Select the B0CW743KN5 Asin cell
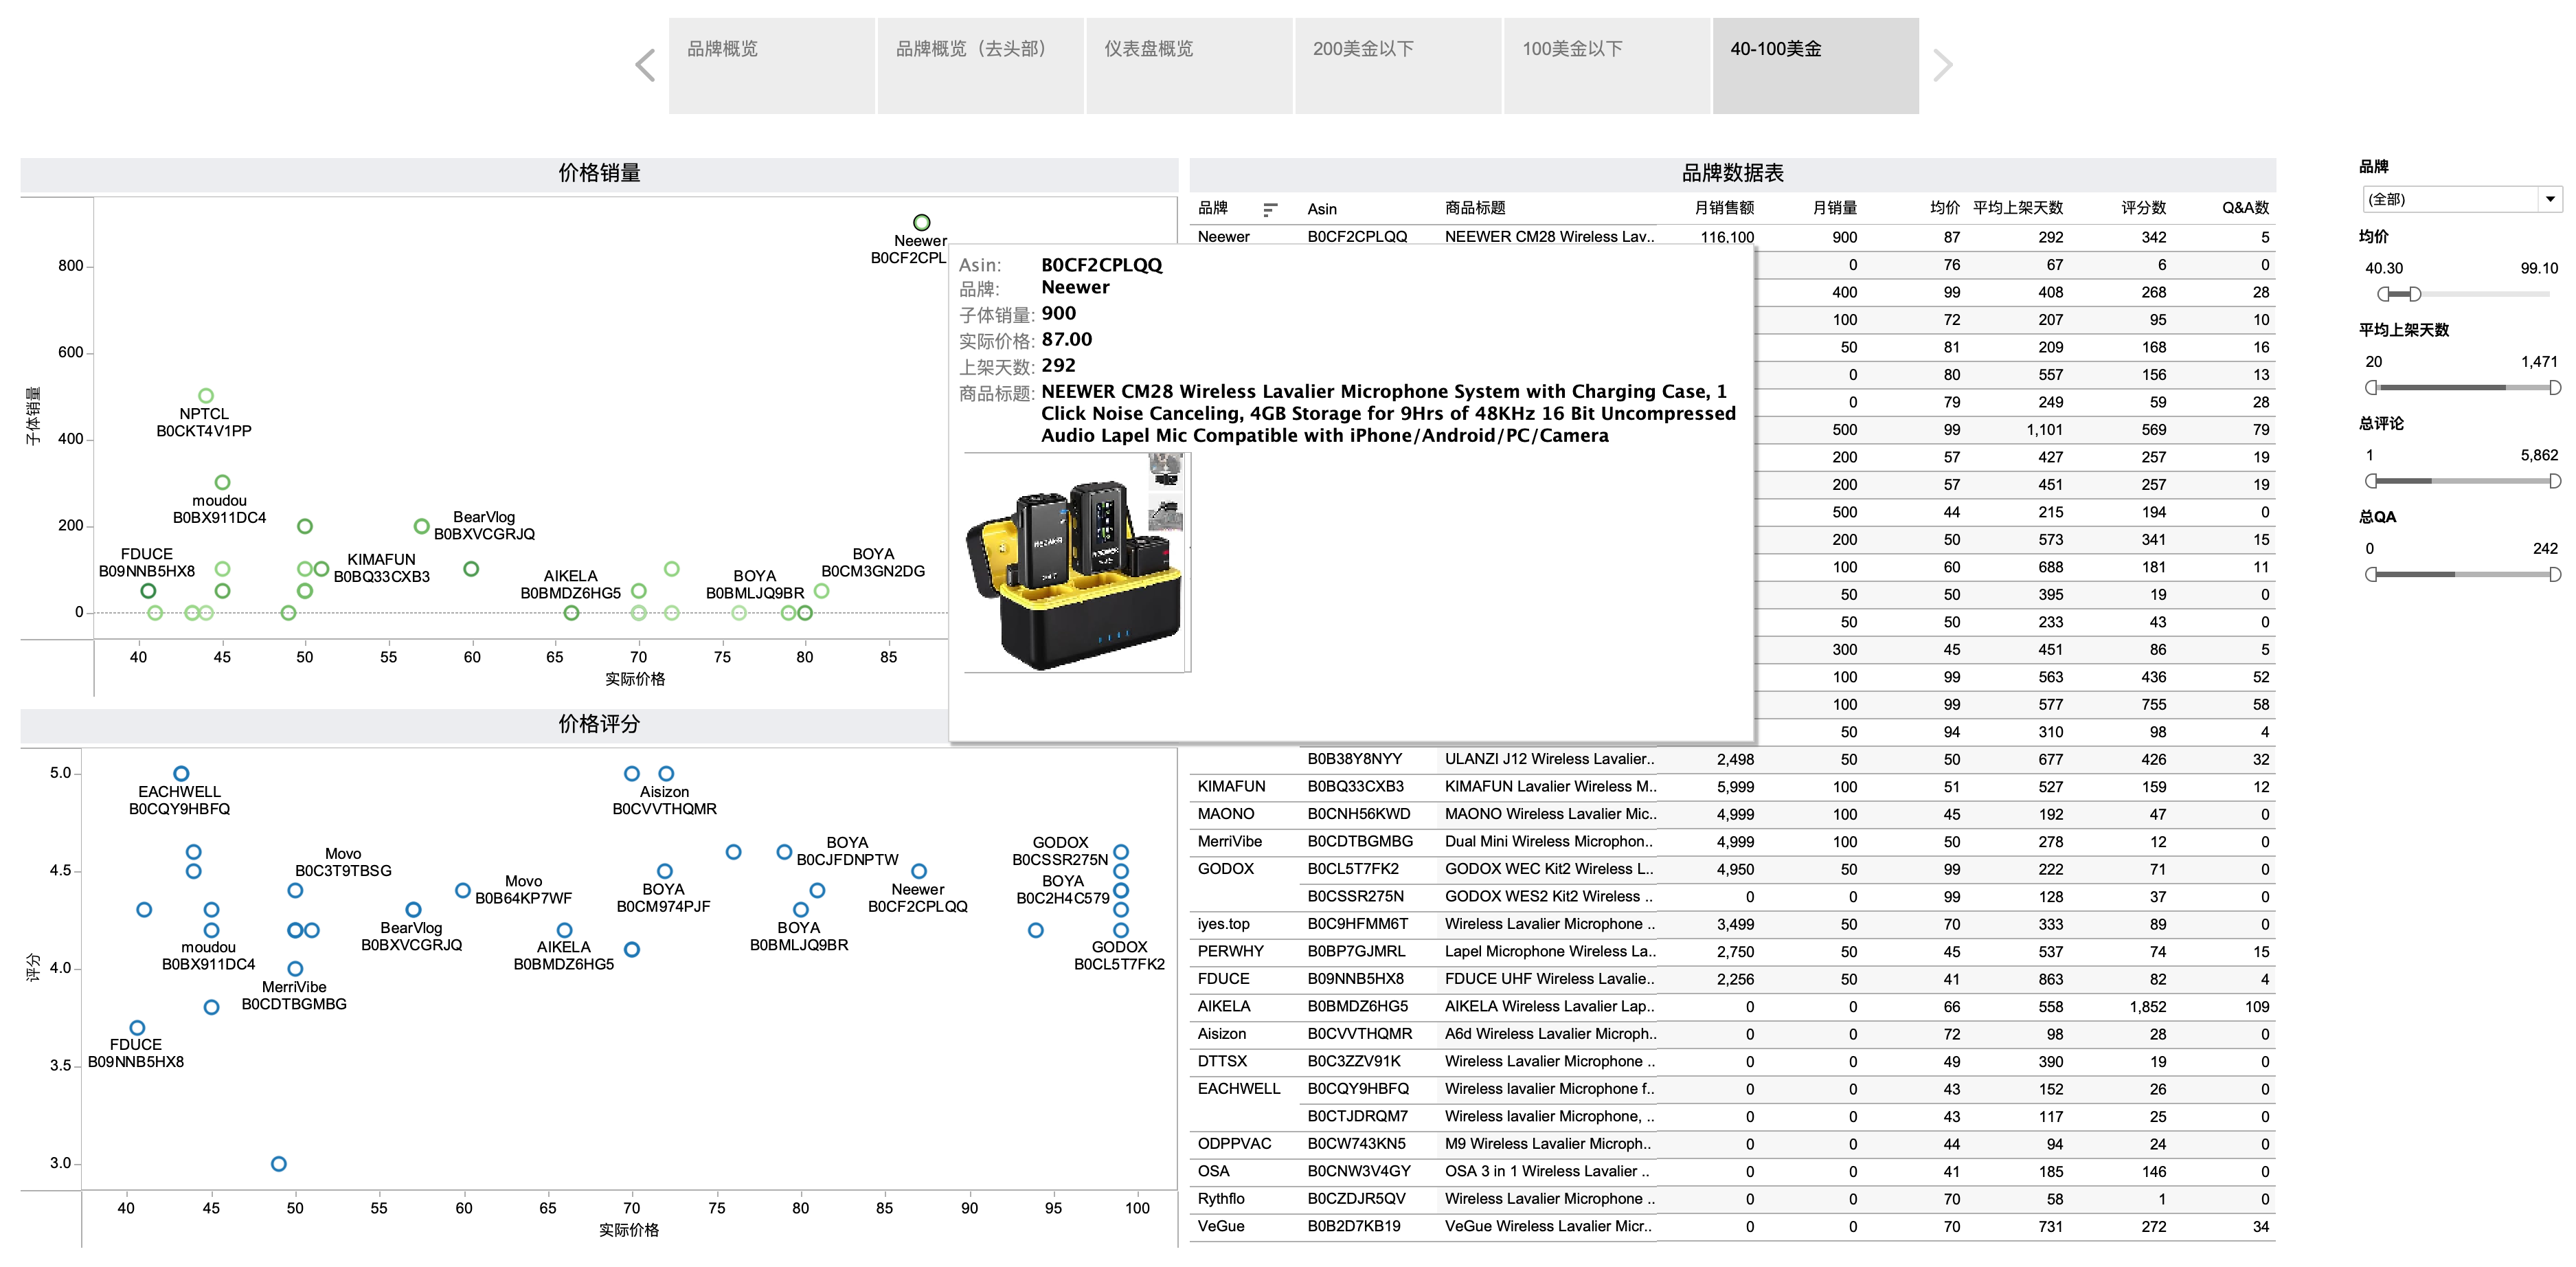The width and height of the screenshot is (2576, 1267). click(x=1356, y=1144)
